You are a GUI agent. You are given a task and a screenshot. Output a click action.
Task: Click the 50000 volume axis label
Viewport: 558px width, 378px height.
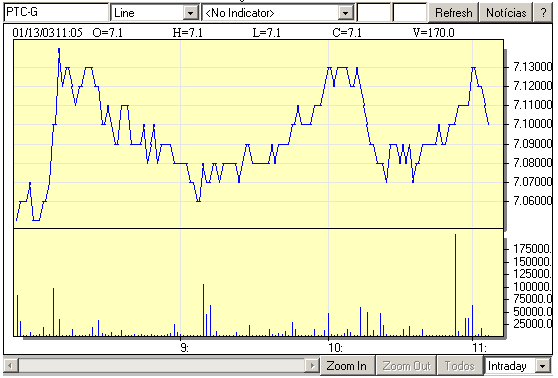532,311
